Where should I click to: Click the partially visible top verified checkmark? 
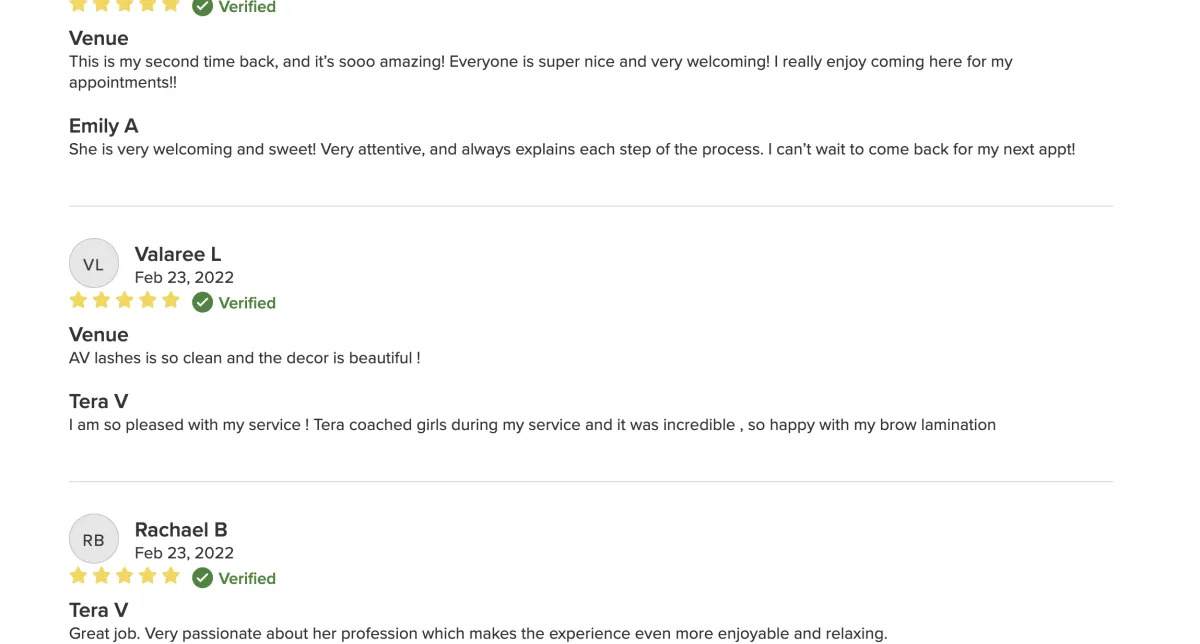pyautogui.click(x=203, y=6)
